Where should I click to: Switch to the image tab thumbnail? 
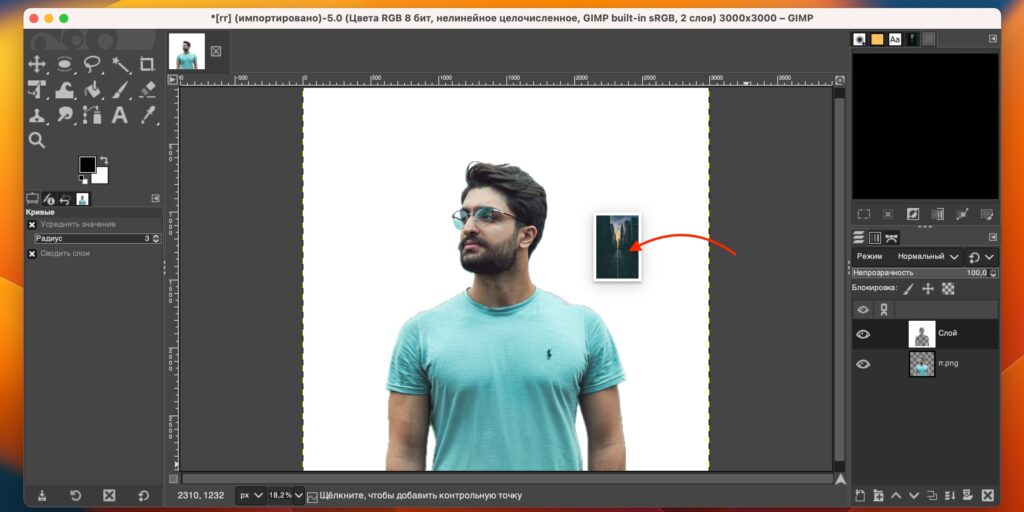coord(187,52)
